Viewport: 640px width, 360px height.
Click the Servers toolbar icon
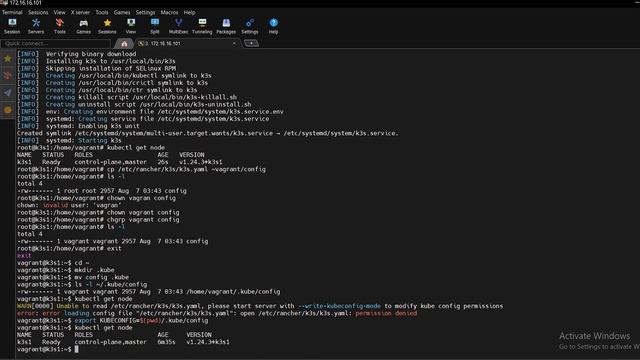(x=36, y=26)
